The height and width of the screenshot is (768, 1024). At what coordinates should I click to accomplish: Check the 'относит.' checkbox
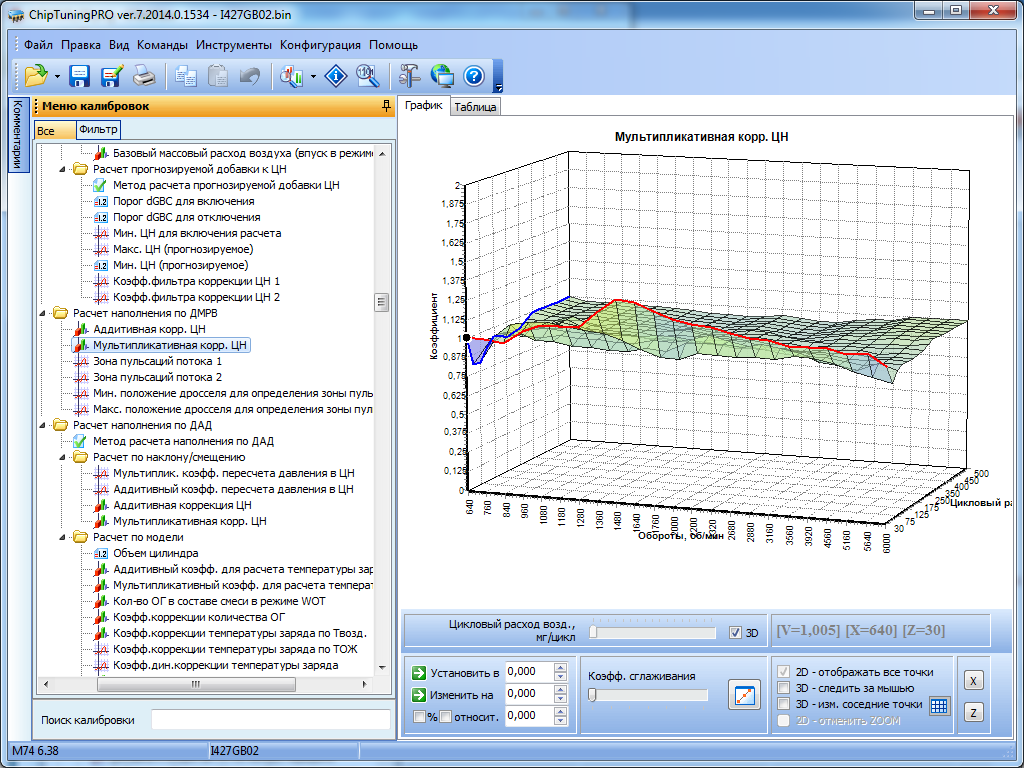click(x=446, y=716)
